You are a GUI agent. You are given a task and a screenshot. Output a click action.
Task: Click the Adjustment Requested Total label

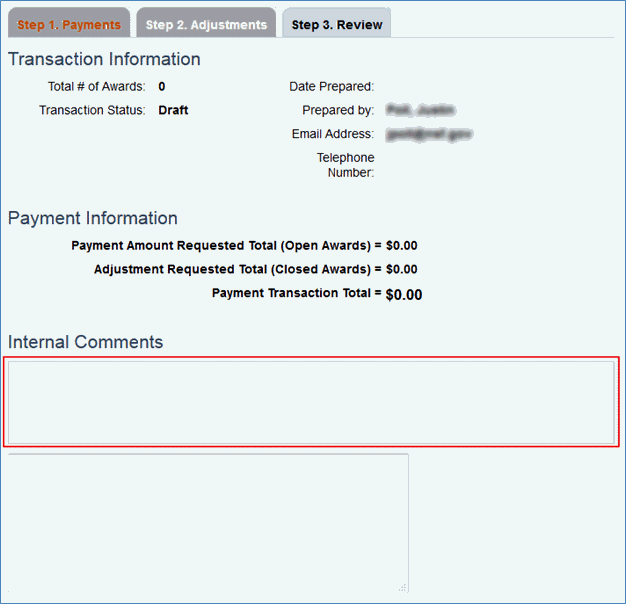point(238,269)
